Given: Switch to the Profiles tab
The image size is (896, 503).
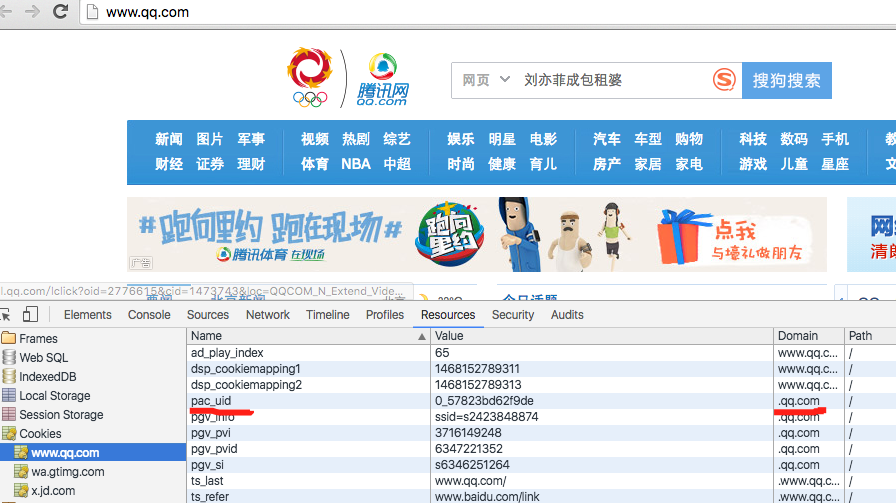Looking at the screenshot, I should click(385, 315).
